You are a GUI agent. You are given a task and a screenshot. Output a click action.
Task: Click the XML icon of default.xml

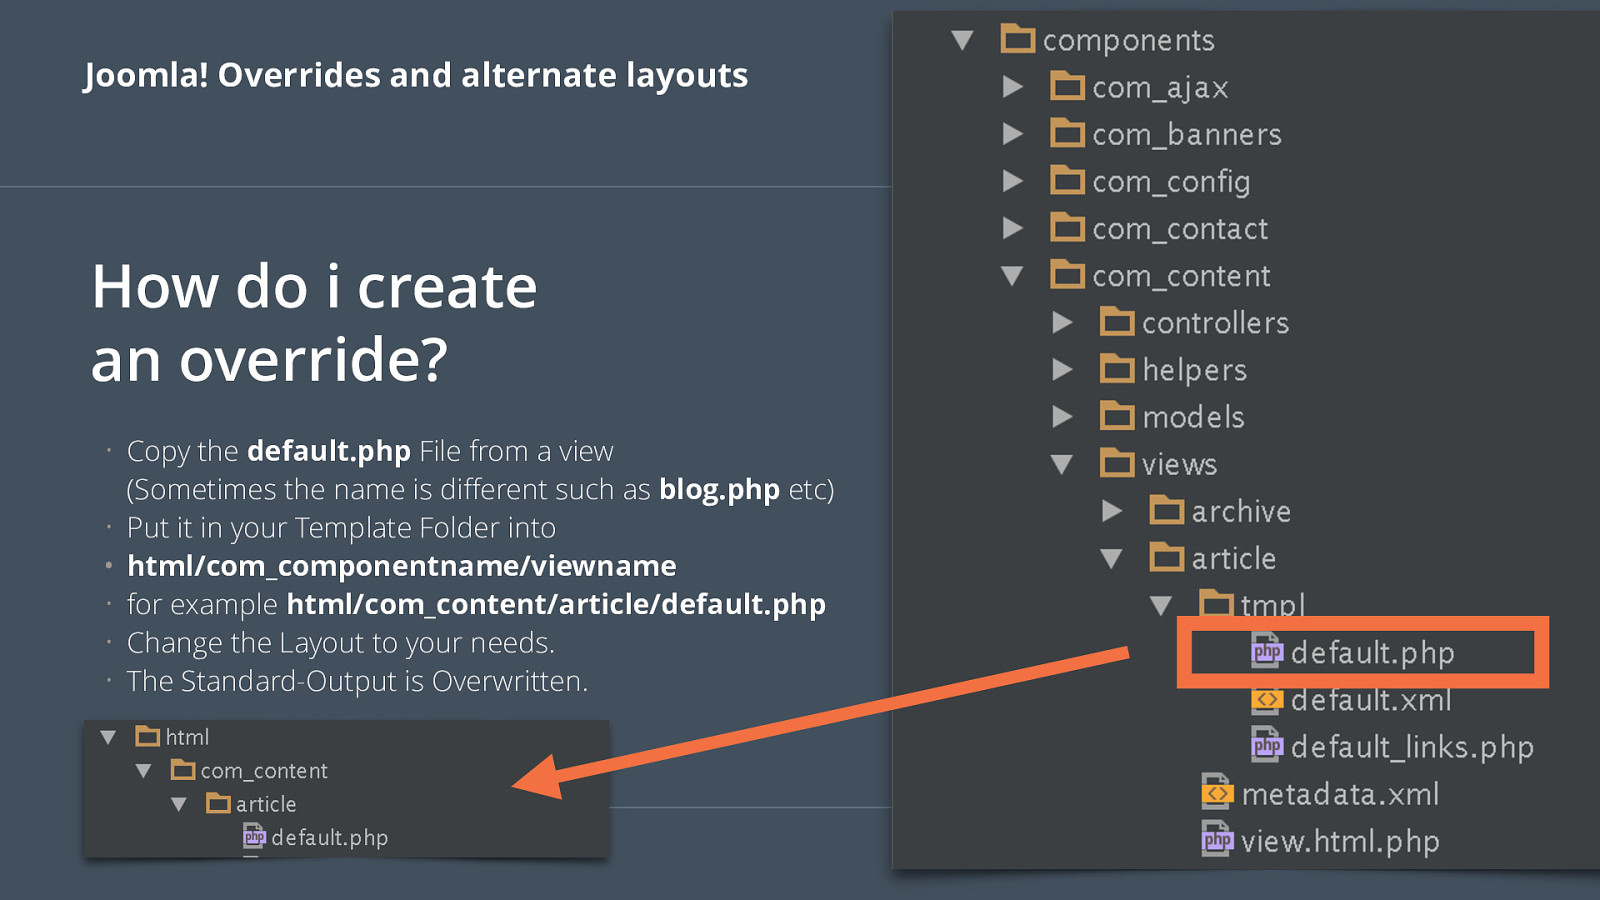1267,699
